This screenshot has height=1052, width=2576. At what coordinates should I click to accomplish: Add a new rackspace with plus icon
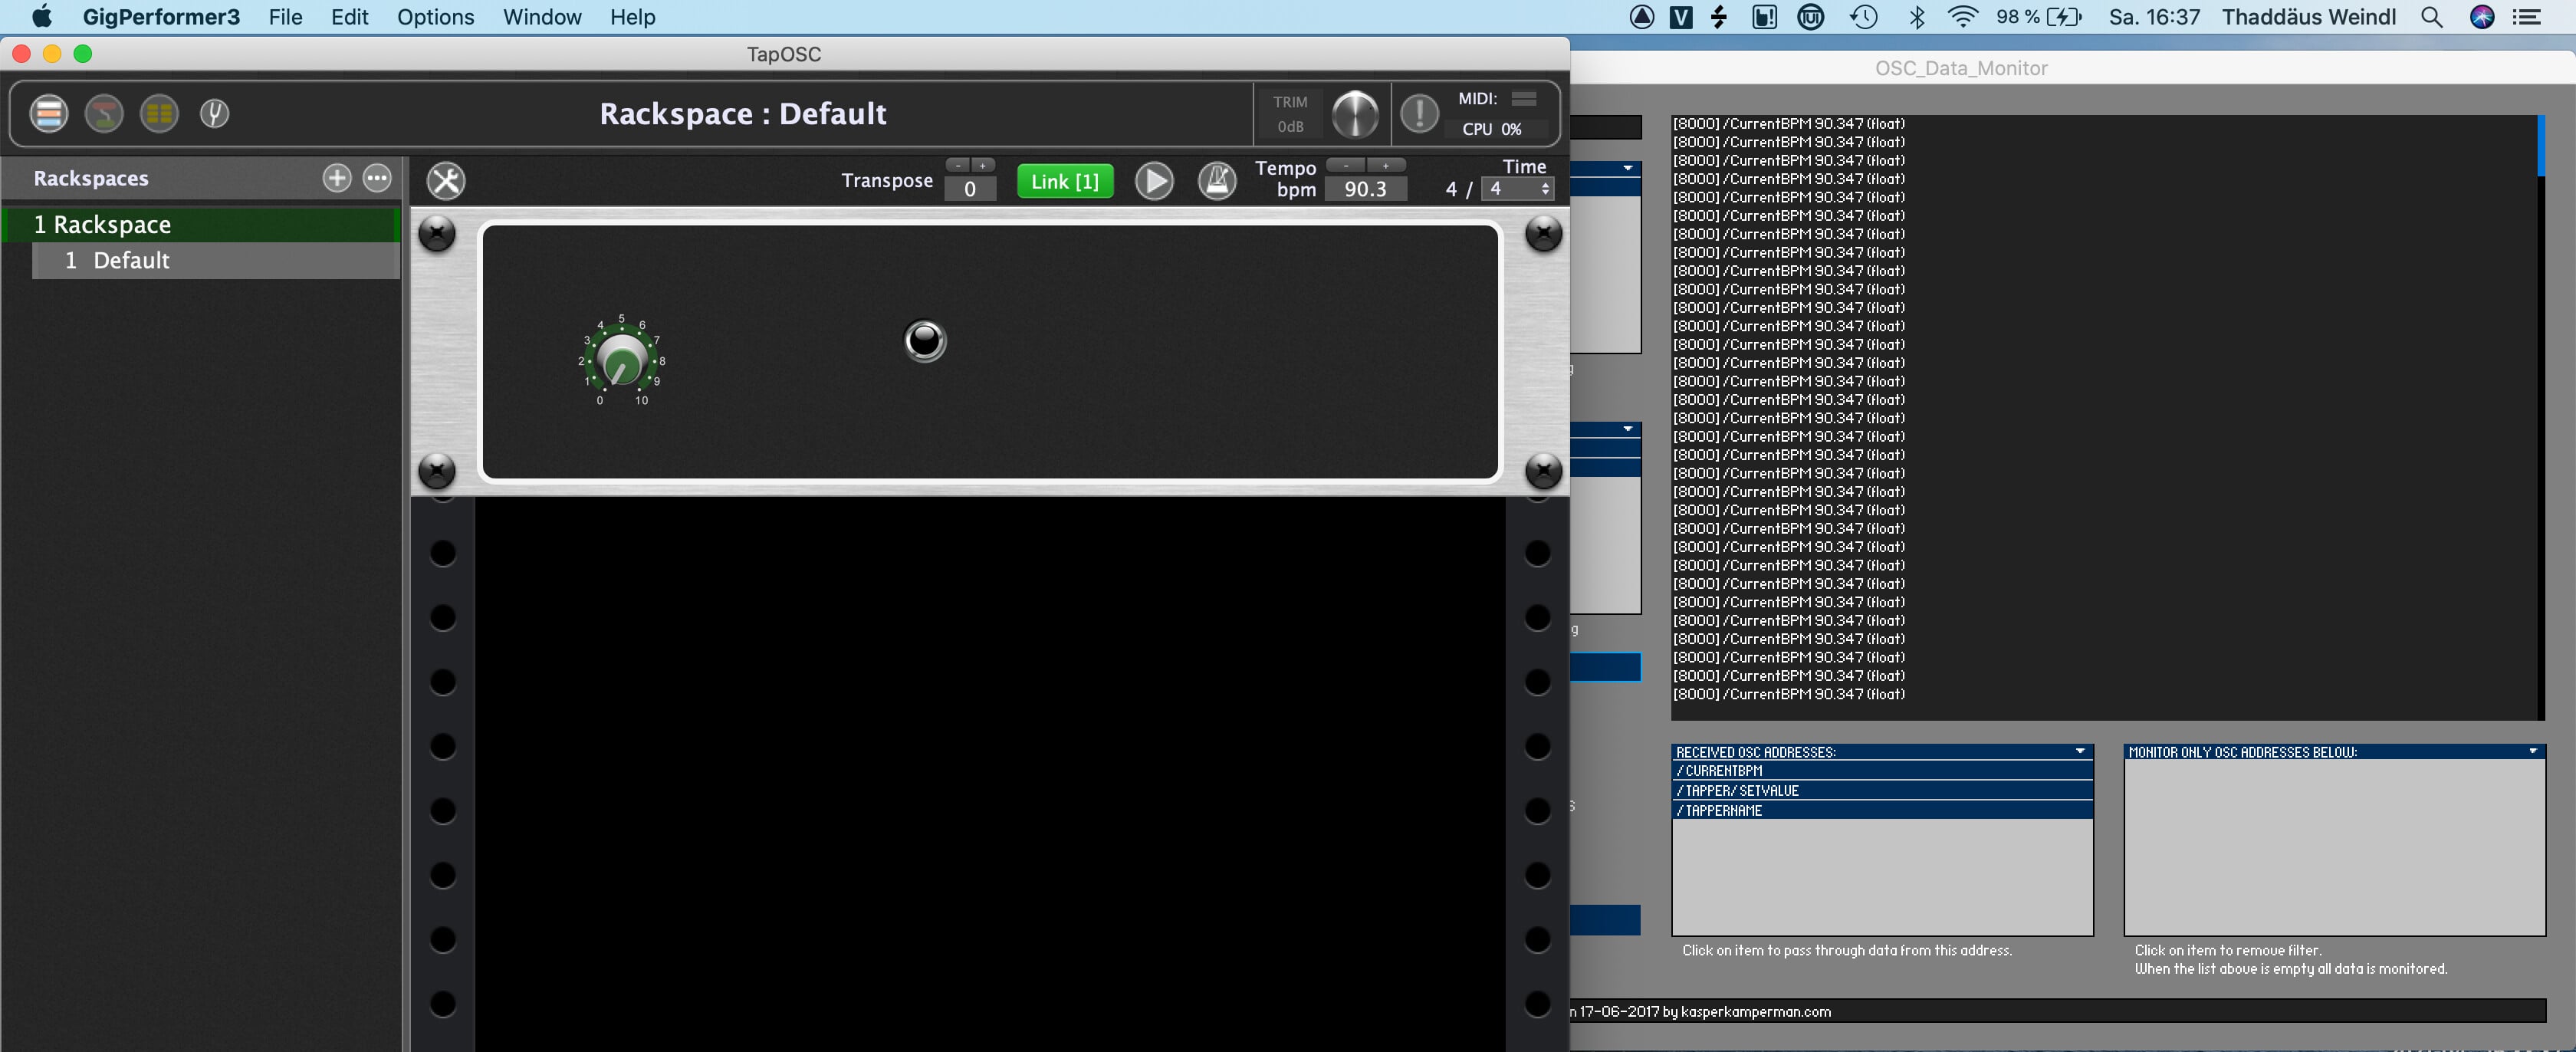tap(337, 178)
